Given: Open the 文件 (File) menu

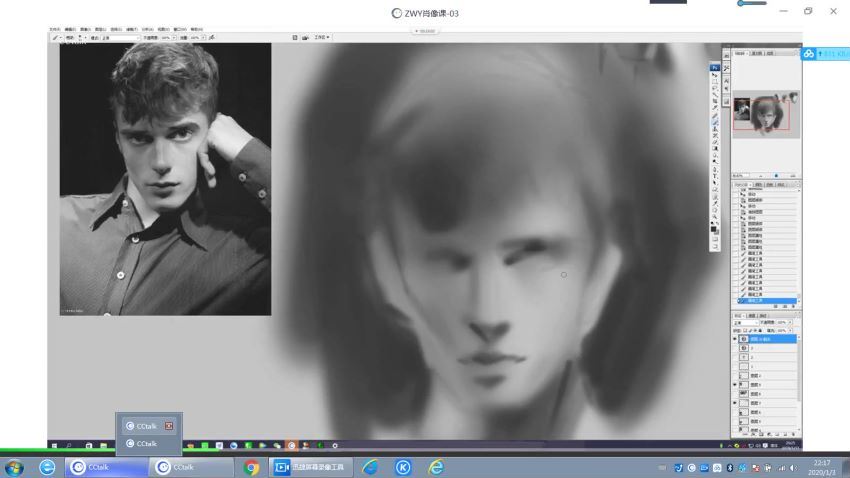Looking at the screenshot, I should (x=55, y=30).
